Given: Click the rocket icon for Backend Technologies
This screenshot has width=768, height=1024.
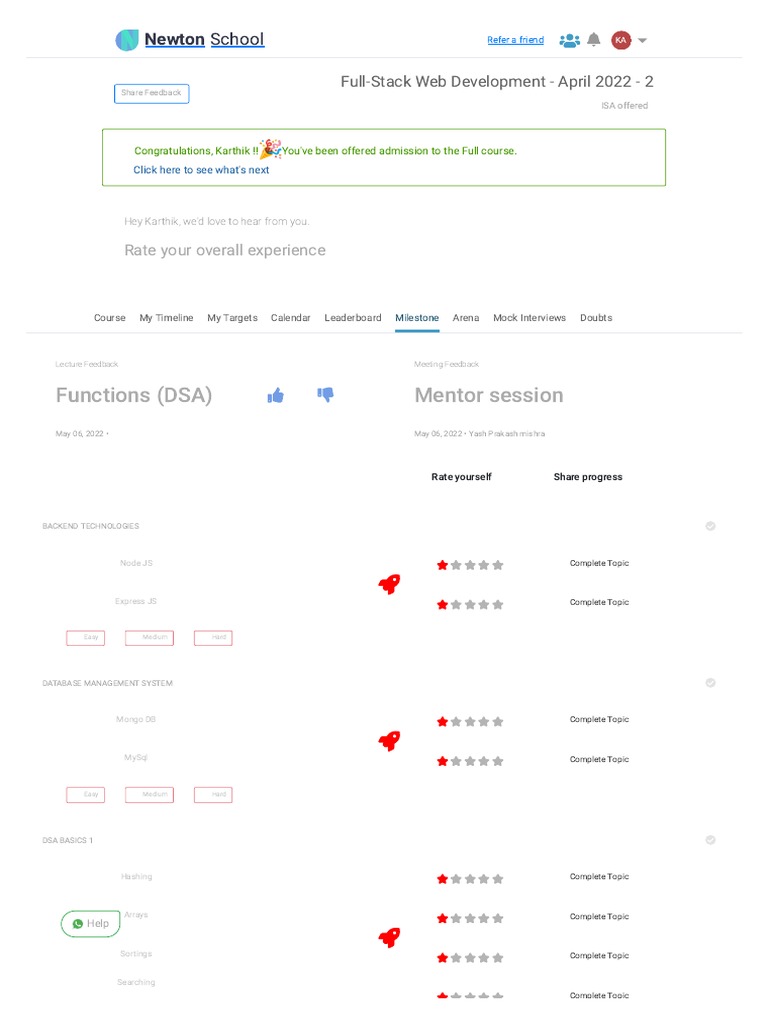Looking at the screenshot, I should point(389,584).
